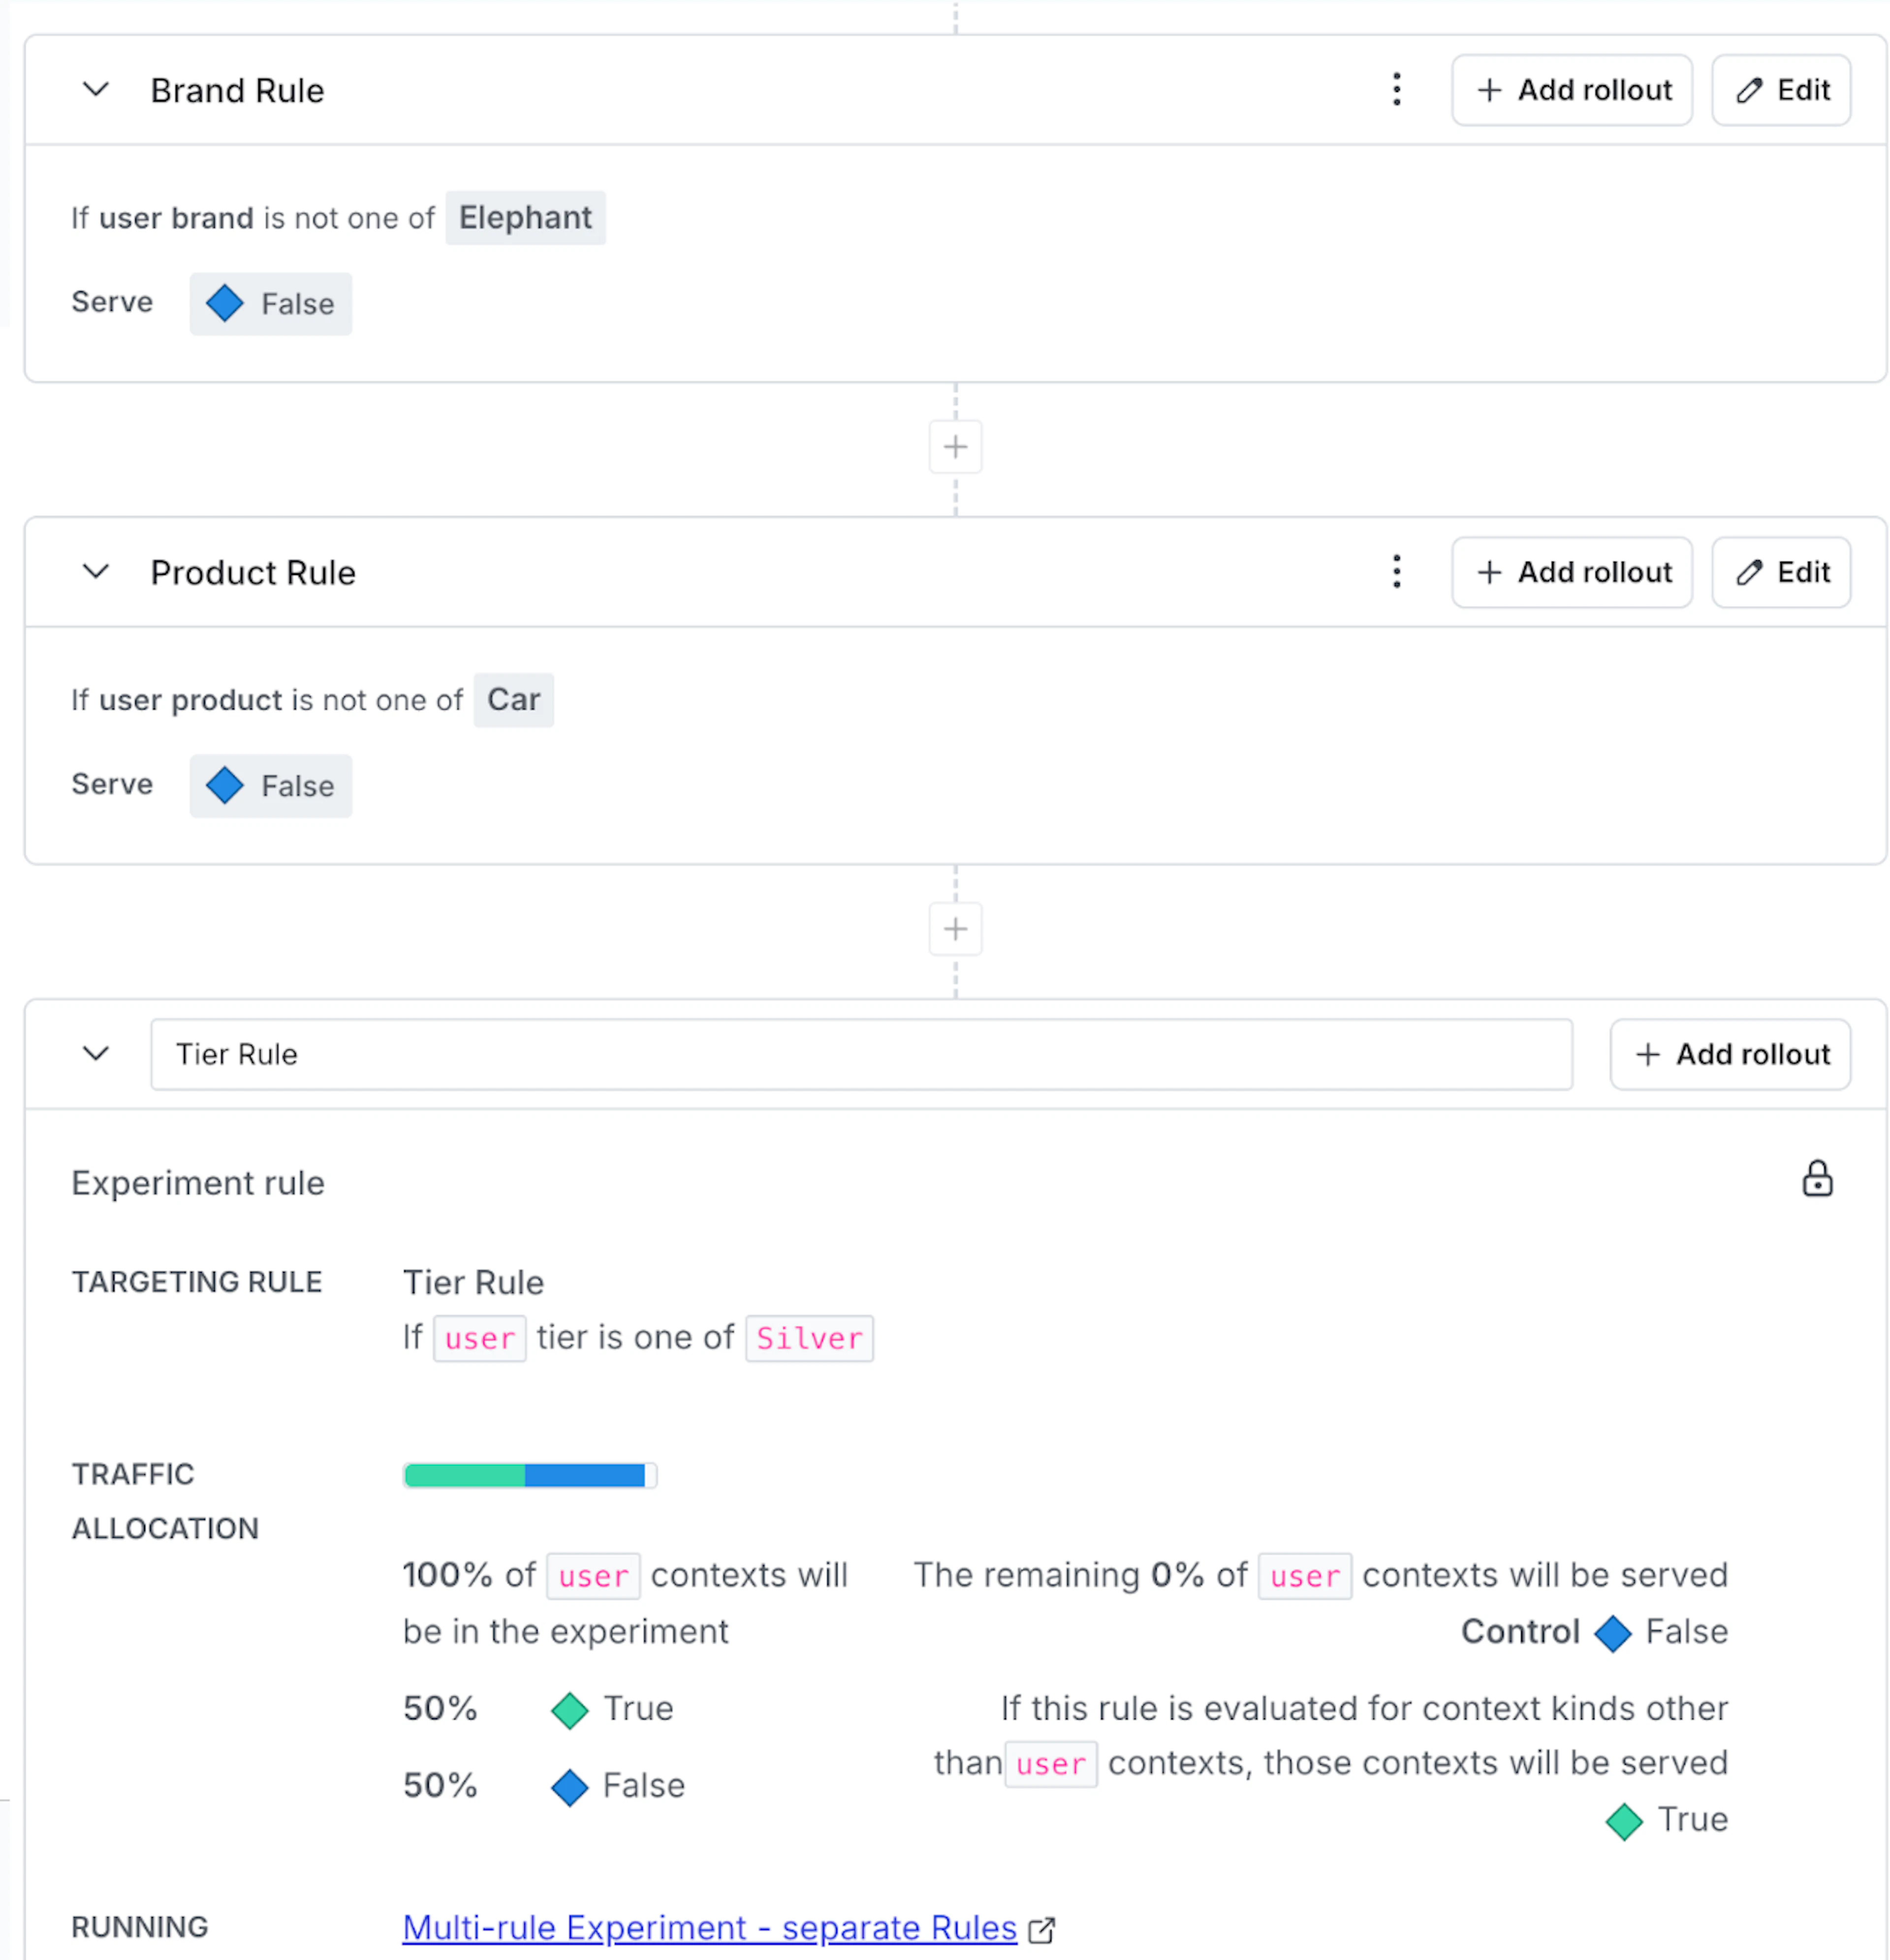
Task: Click plus icon between Product and Tier rules
Action: [955, 929]
